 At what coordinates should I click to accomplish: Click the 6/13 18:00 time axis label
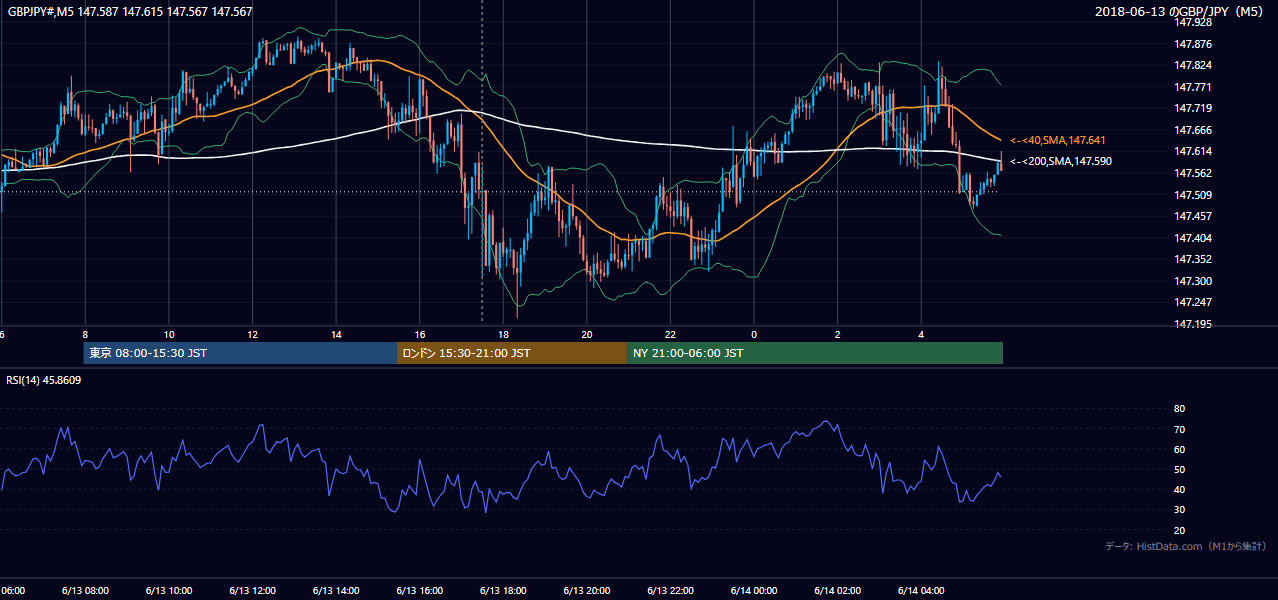click(x=503, y=590)
